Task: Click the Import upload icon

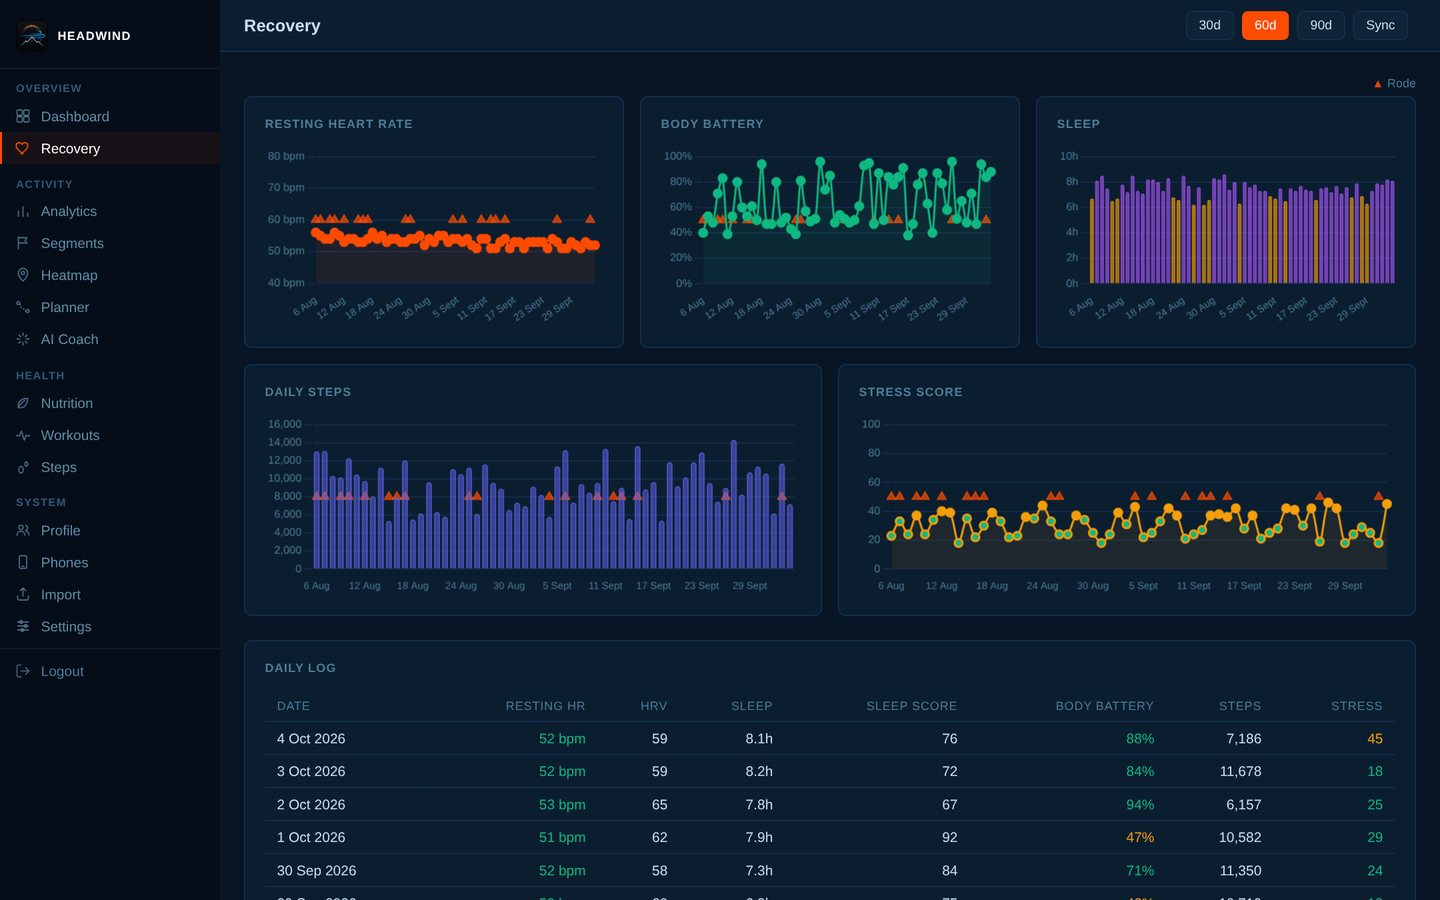Action: tap(23, 594)
